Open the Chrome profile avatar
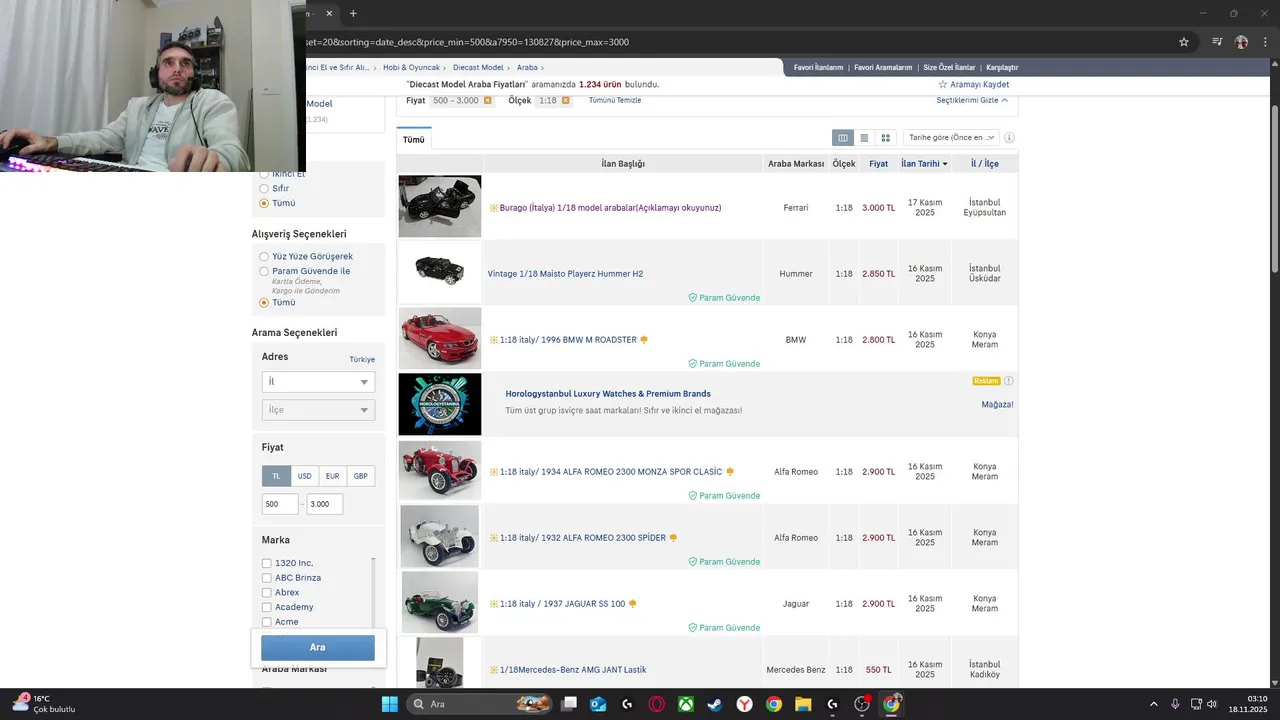This screenshot has height=720, width=1280. pyautogui.click(x=1241, y=42)
